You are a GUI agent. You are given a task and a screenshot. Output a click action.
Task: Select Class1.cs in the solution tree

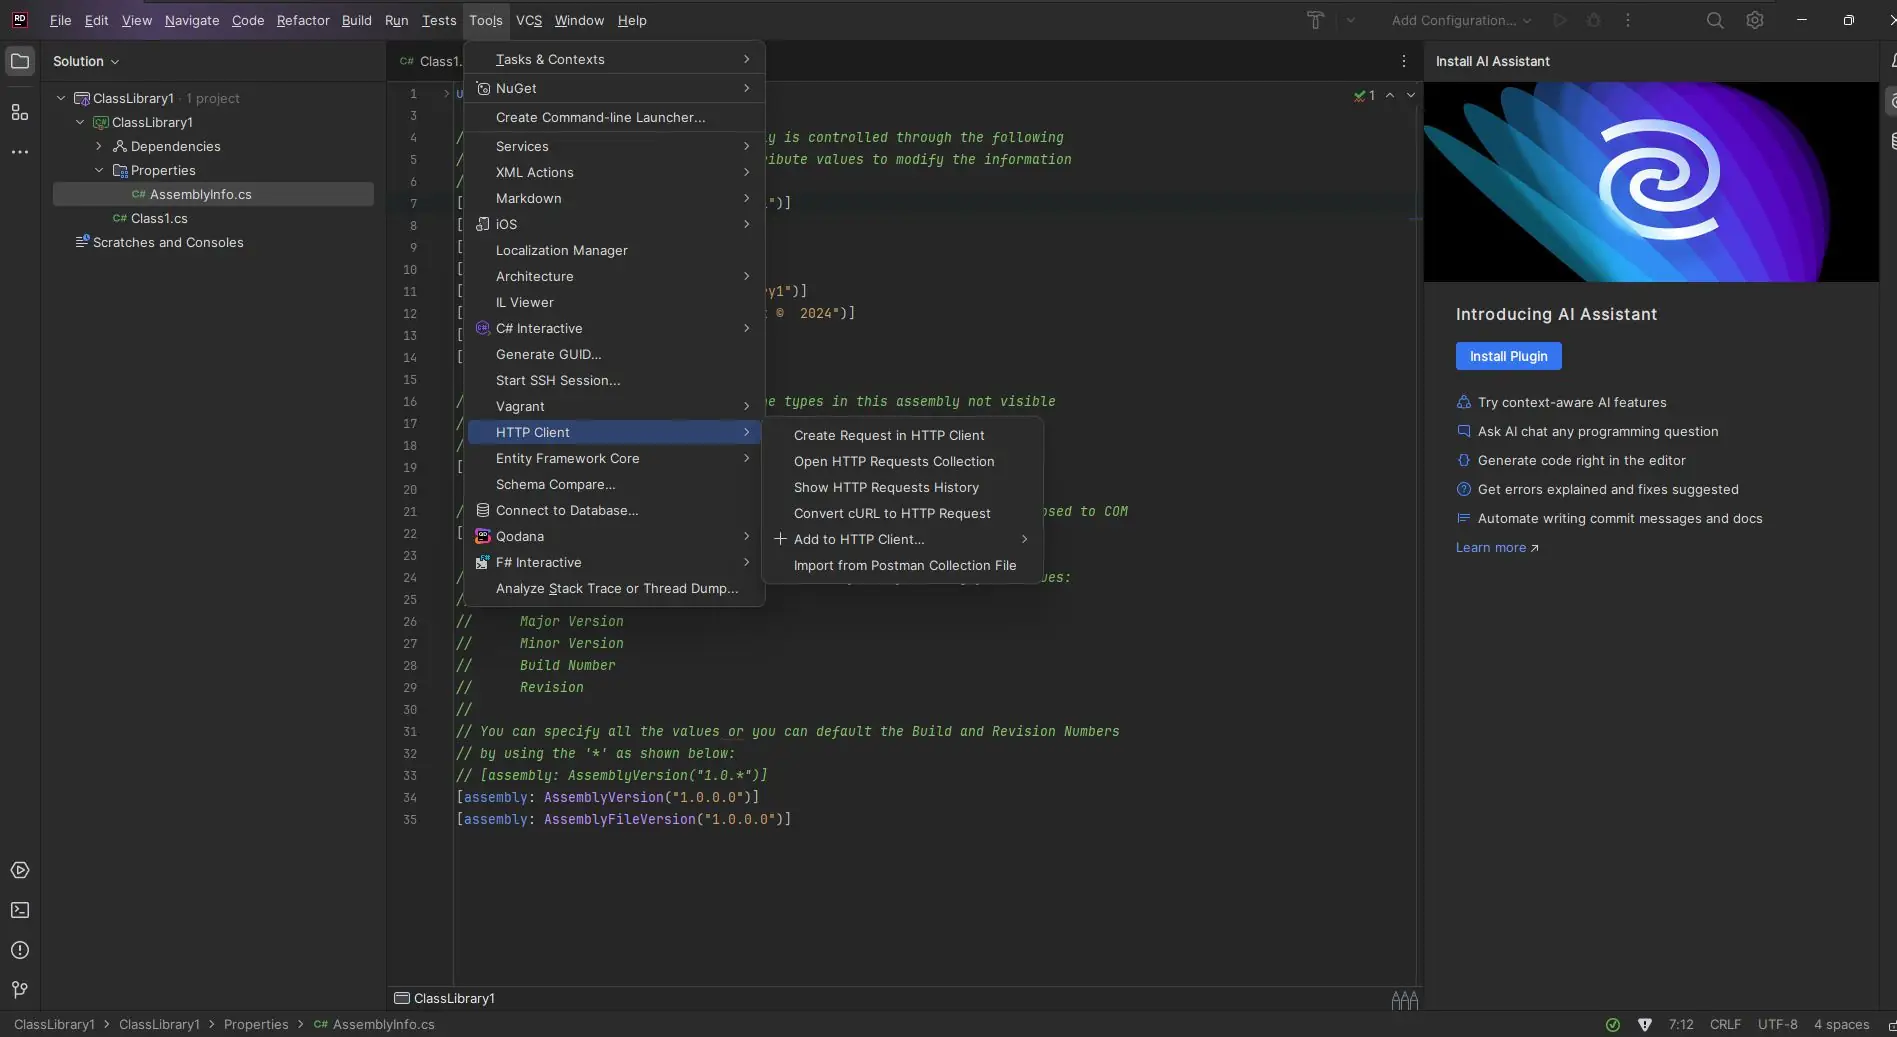tap(159, 218)
